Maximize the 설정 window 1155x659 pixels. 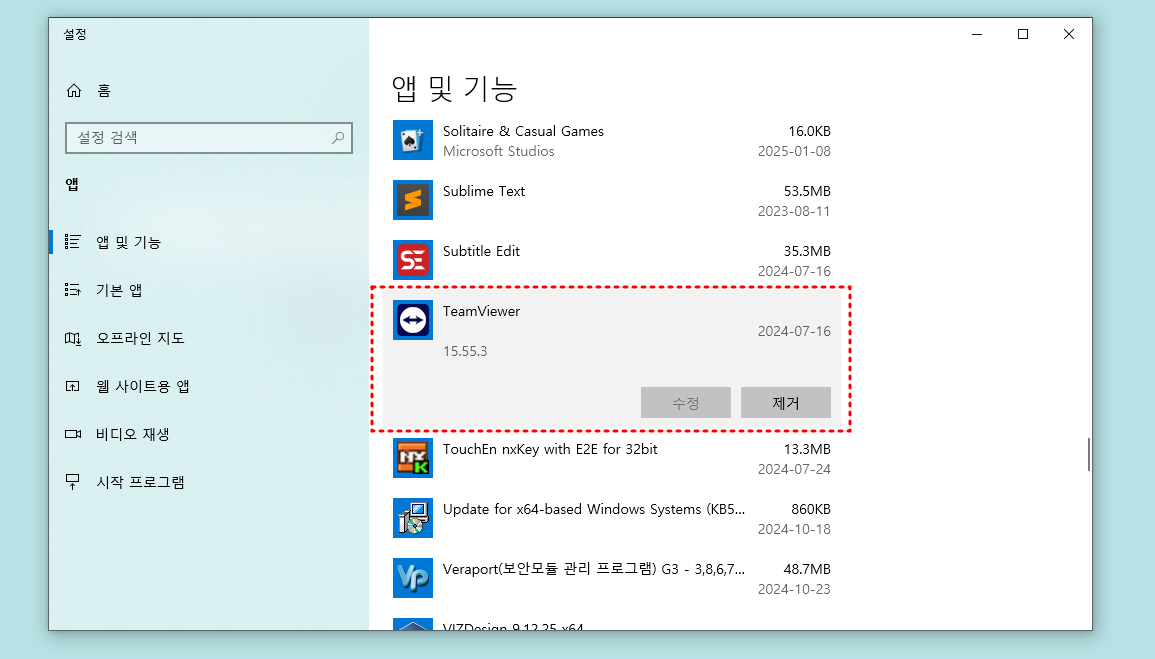(x=1022, y=34)
